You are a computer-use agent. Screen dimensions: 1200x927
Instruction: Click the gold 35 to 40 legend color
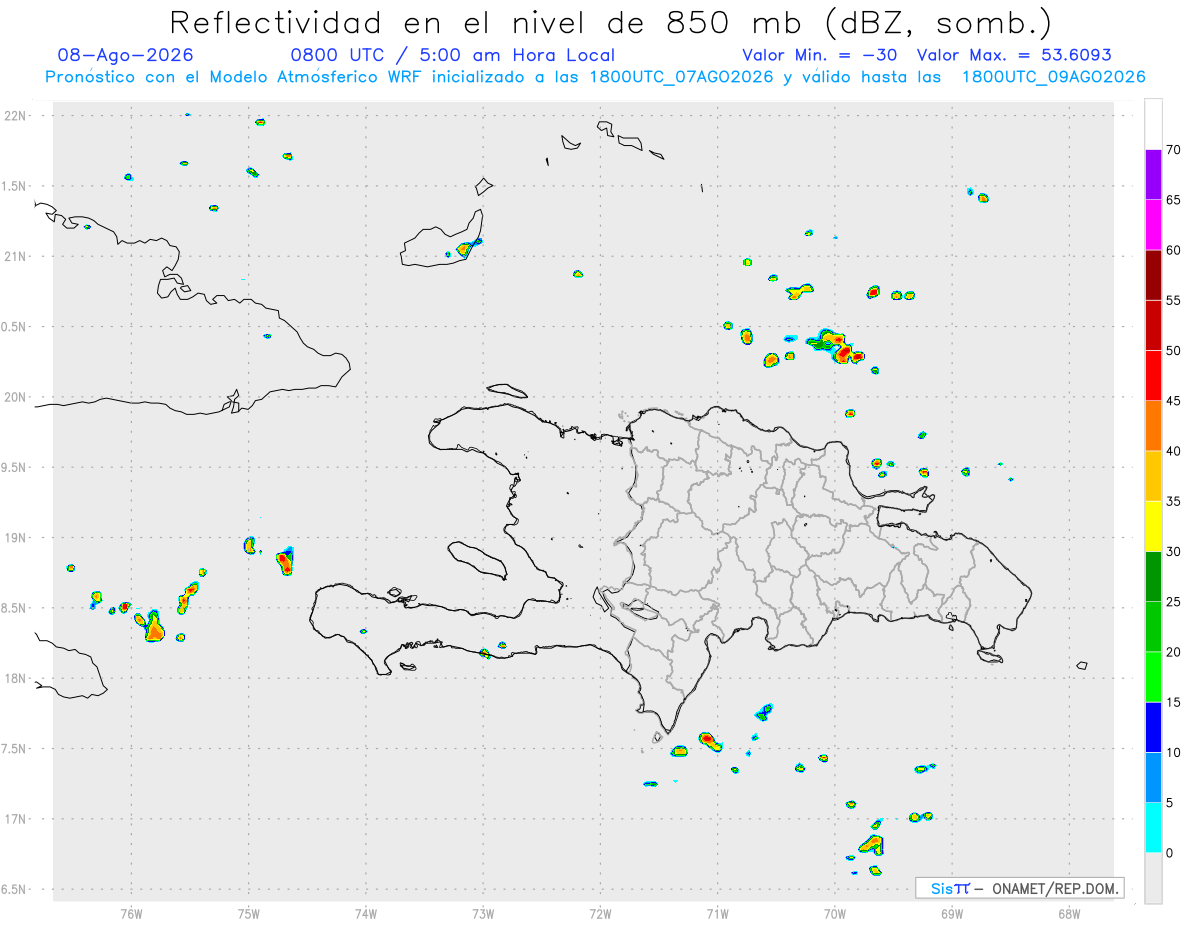pyautogui.click(x=1153, y=476)
